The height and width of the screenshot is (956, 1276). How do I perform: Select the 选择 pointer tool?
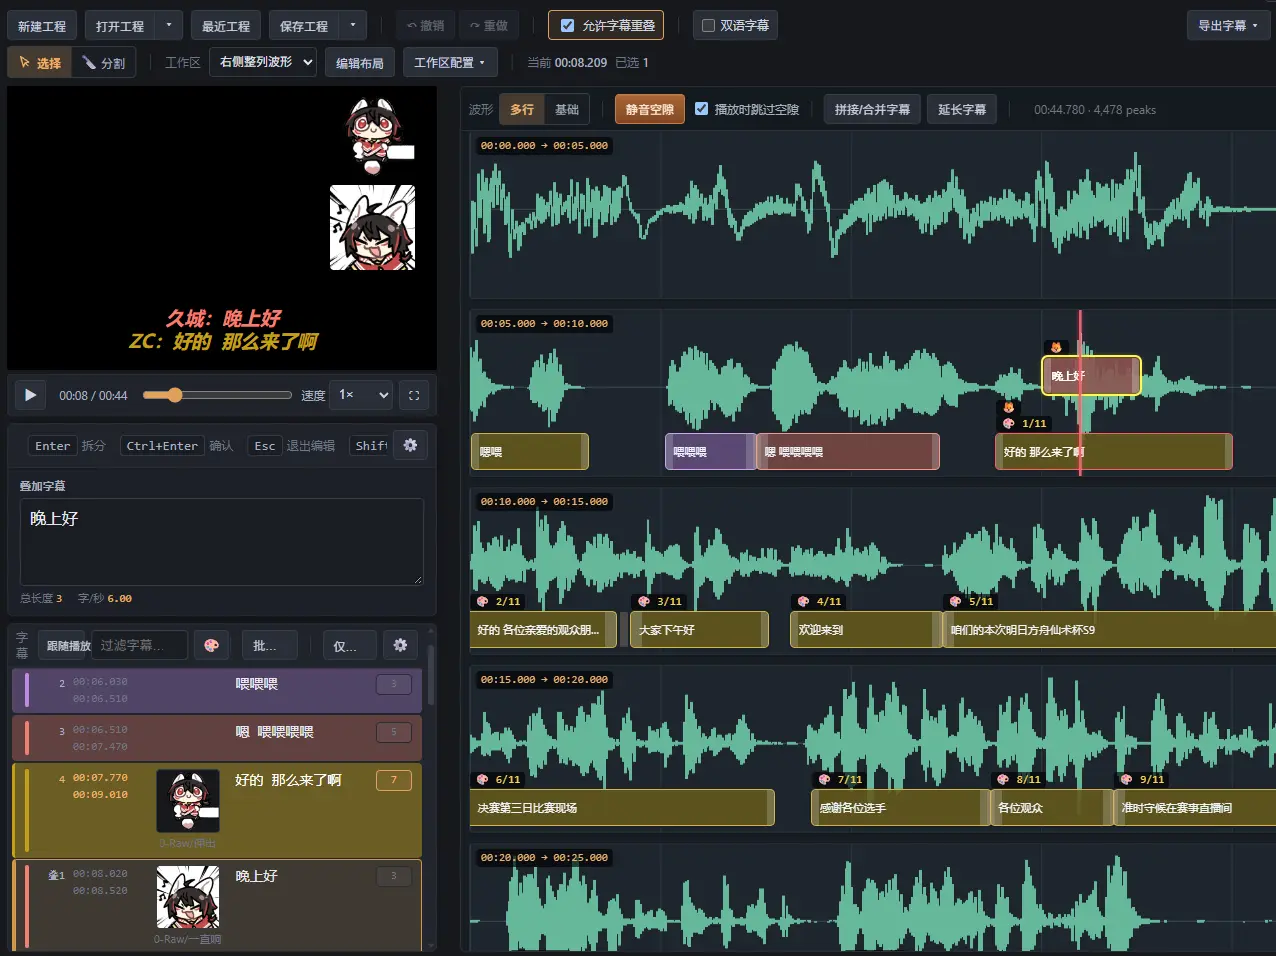pyautogui.click(x=40, y=63)
